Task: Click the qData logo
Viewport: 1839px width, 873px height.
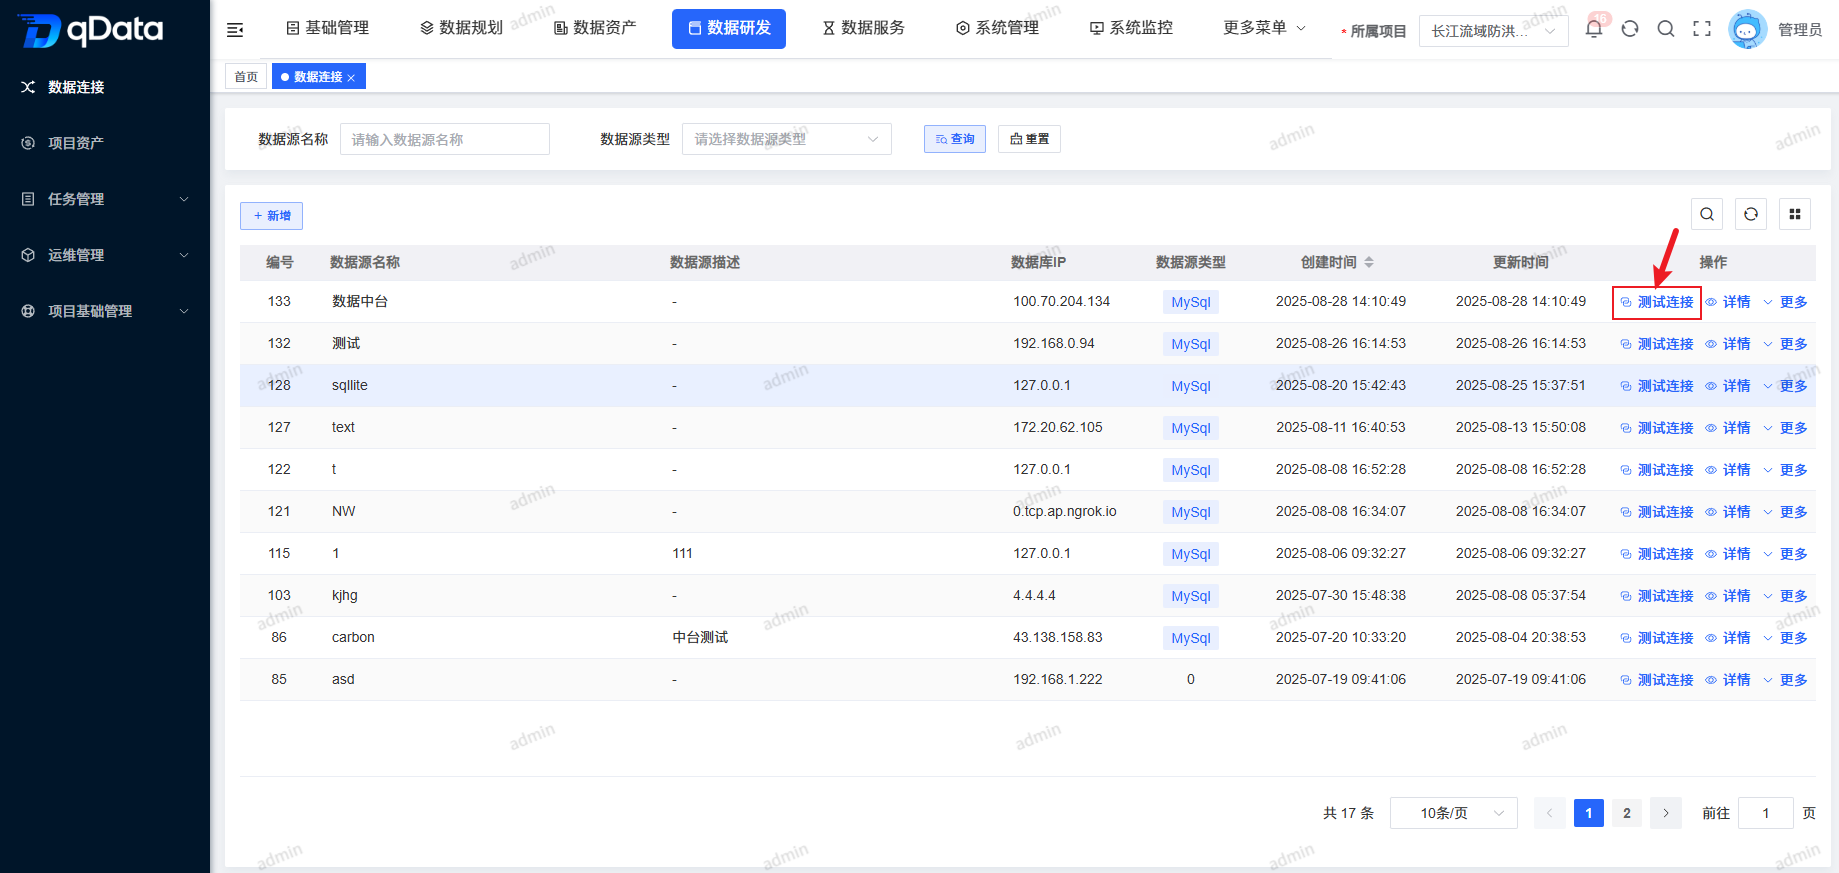Action: tap(91, 30)
